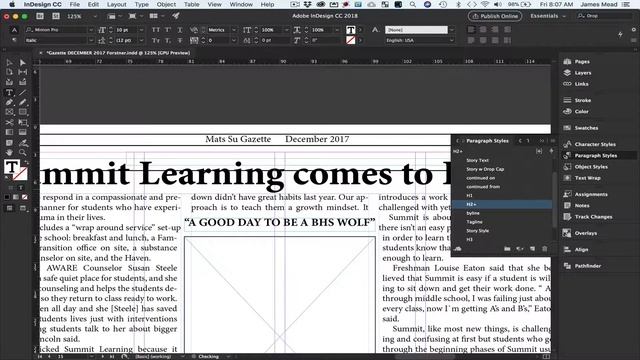Select the Direct Selection tool

point(23,62)
